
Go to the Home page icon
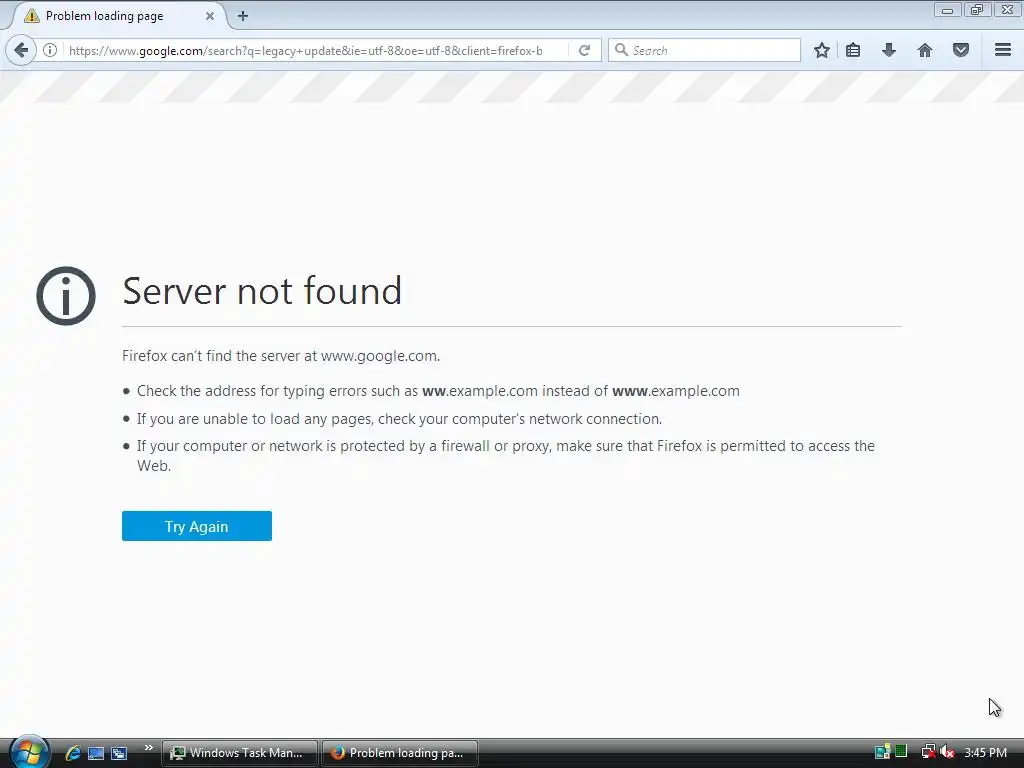coord(925,50)
